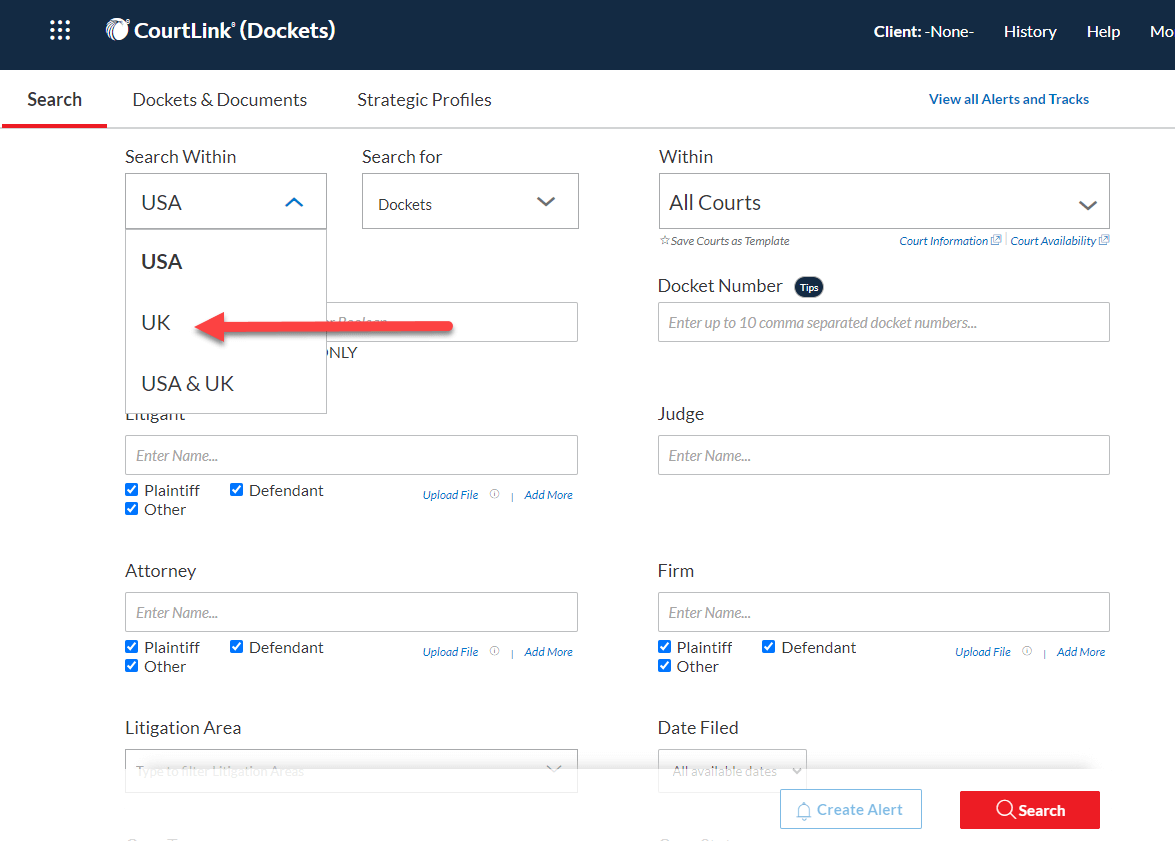The height and width of the screenshot is (841, 1175).
Task: Open View all Alerts and Tracks link
Action: coord(1009,99)
